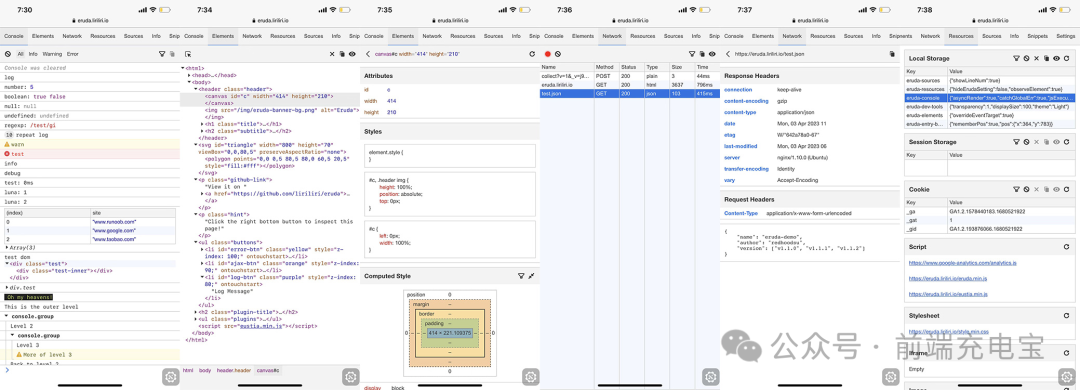Expand the h2 class="subtitle" node
1080x390 pixels.
pyautogui.click(x=202, y=130)
